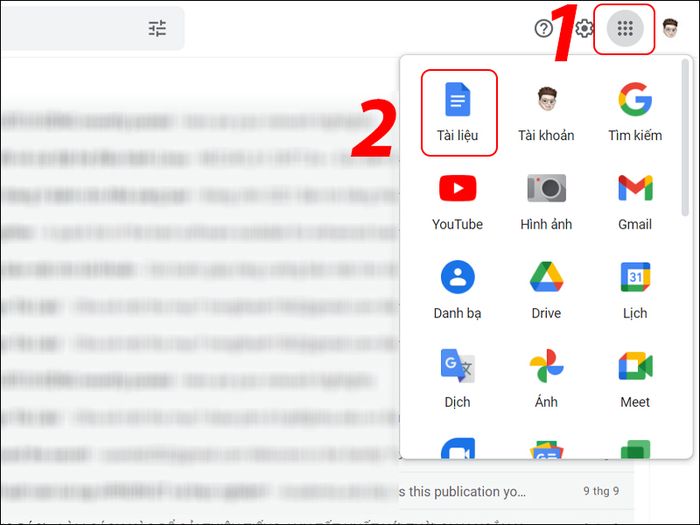Open Tài liệu (Docs) app
This screenshot has width=700, height=525.
458,112
